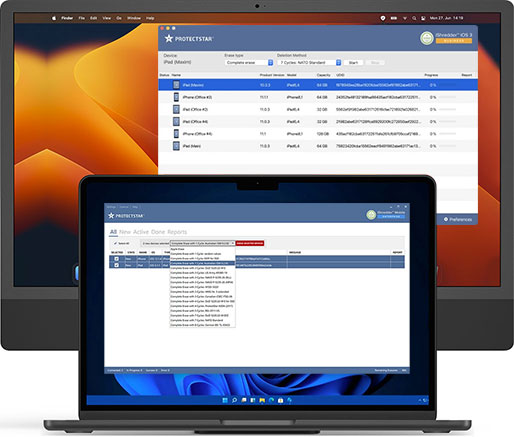514x437 pixels.
Task: Open the Microsoft Store bag icon on taskbar
Action: 281,400
